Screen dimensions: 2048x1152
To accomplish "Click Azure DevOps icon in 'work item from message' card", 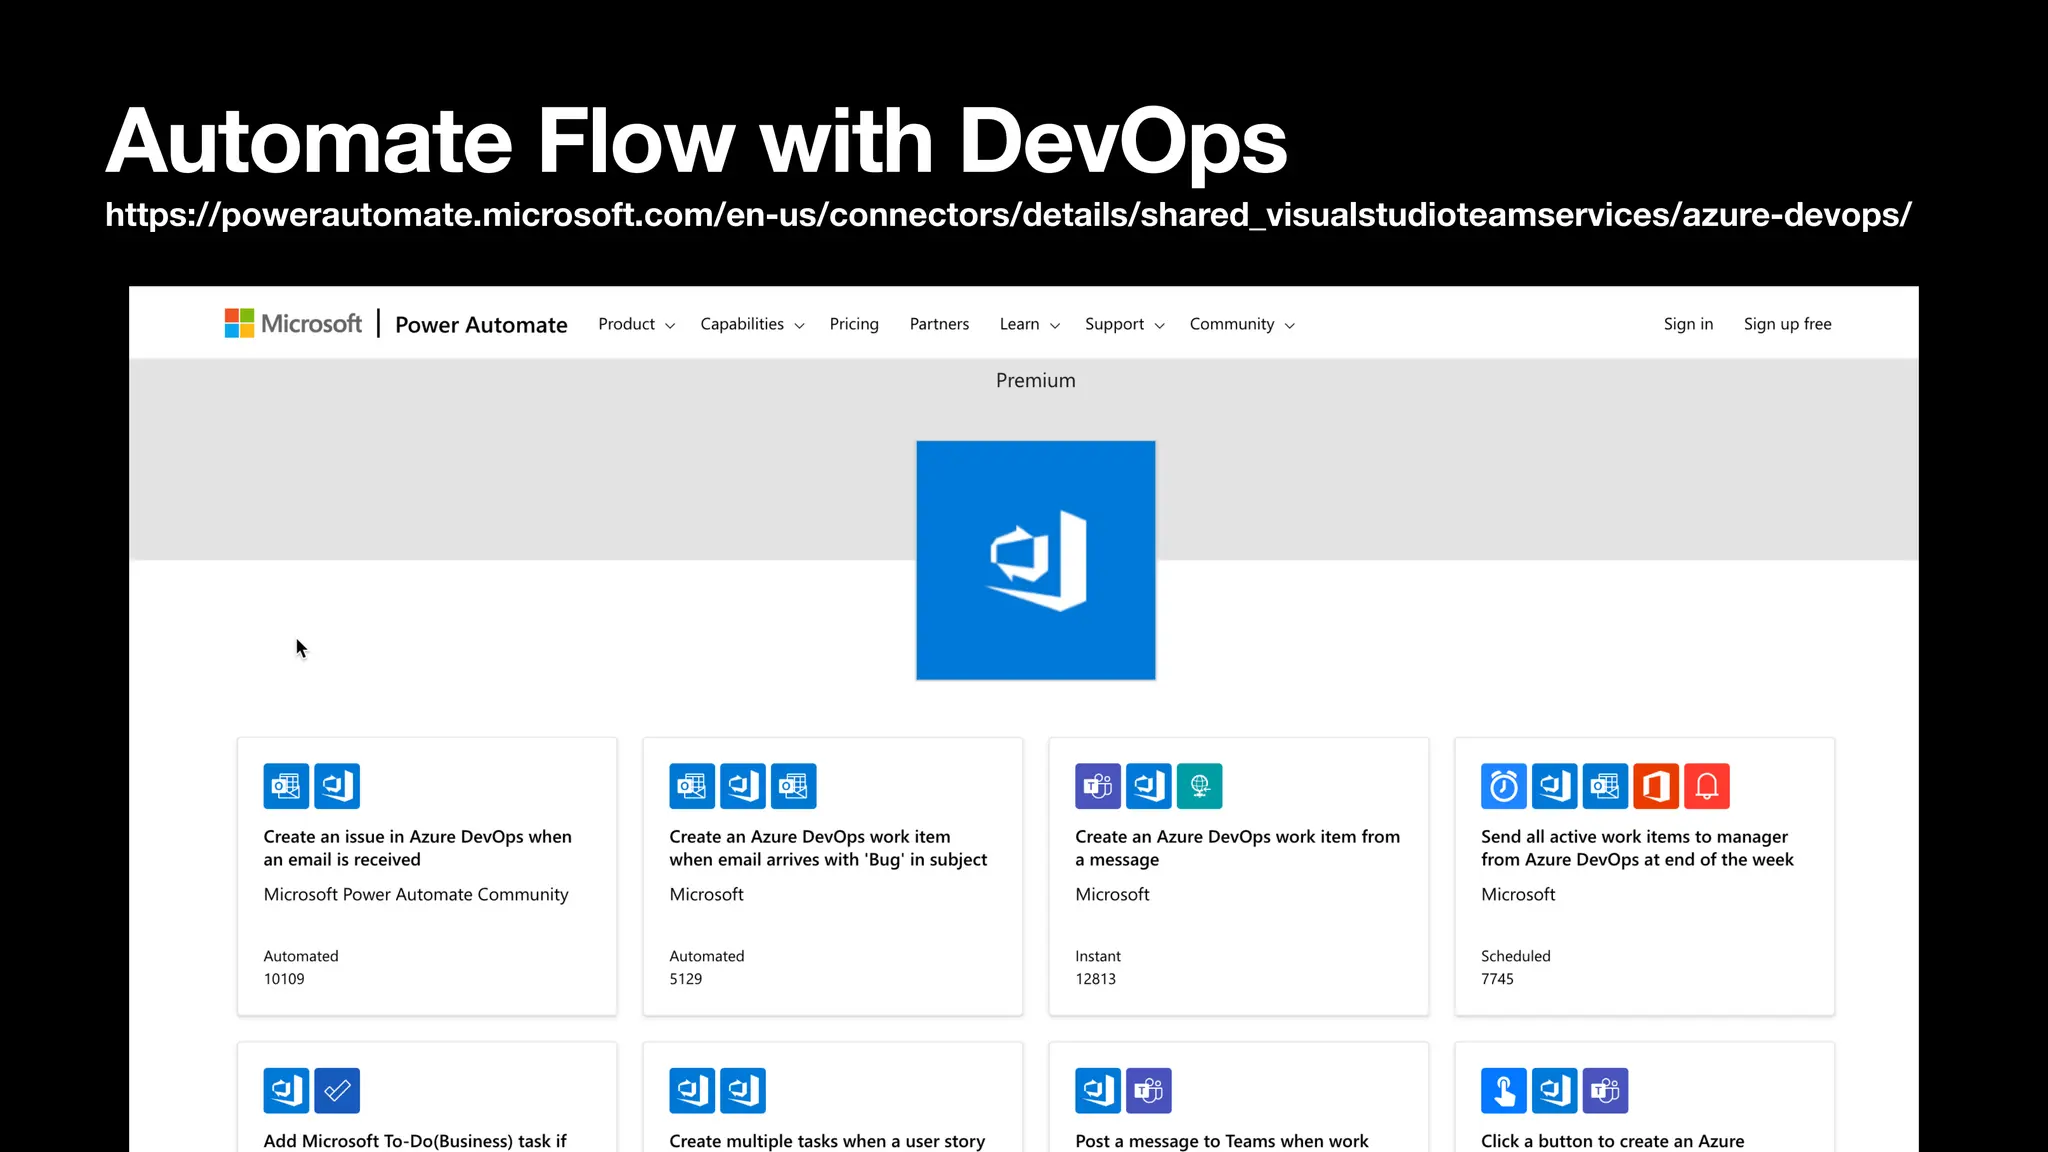I will tap(1149, 786).
